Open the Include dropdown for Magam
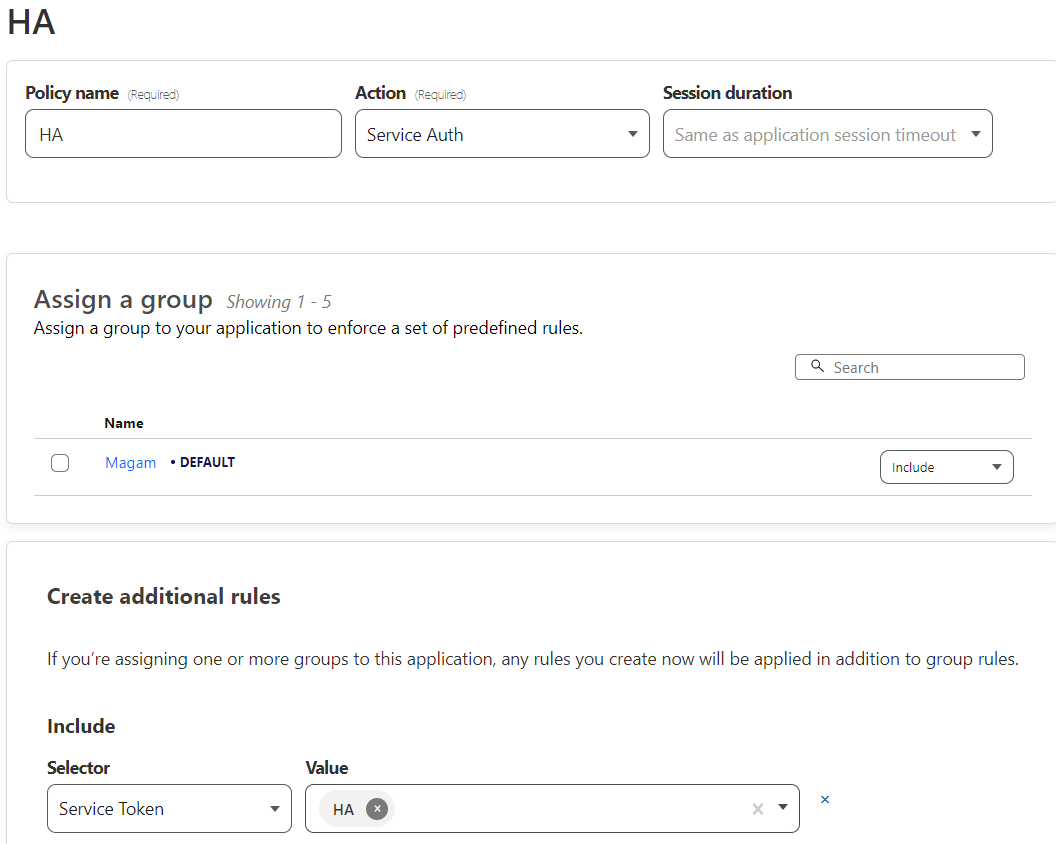Viewport: 1056px width, 844px height. click(x=946, y=467)
